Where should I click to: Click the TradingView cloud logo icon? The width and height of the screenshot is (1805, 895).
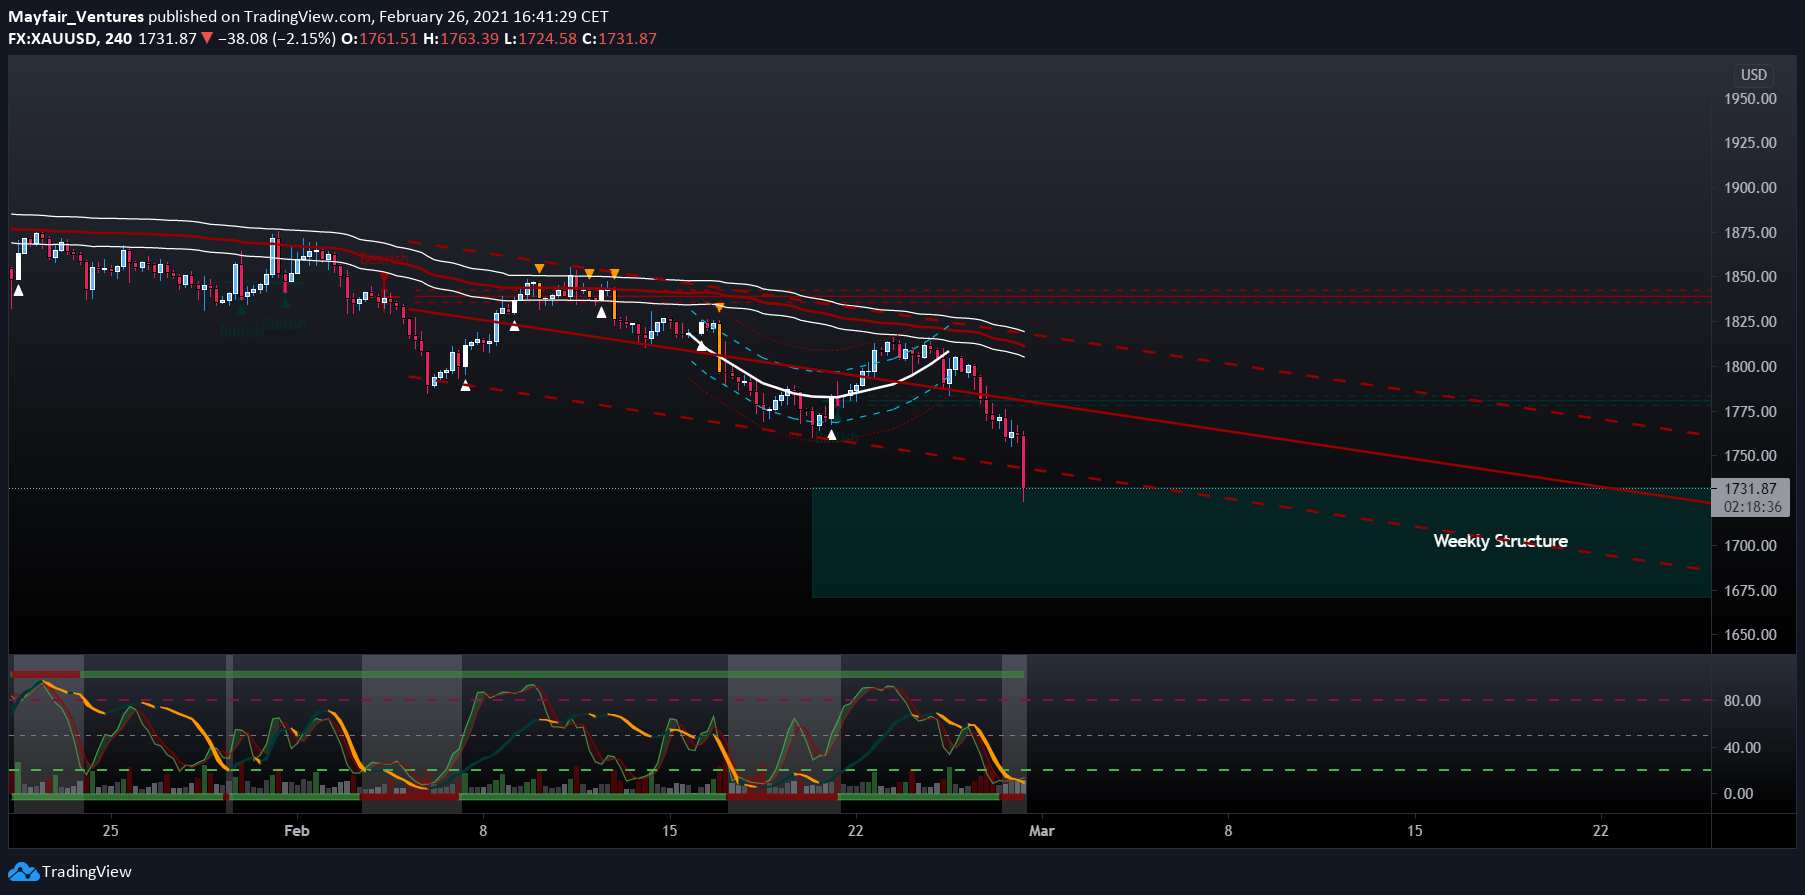click(24, 872)
